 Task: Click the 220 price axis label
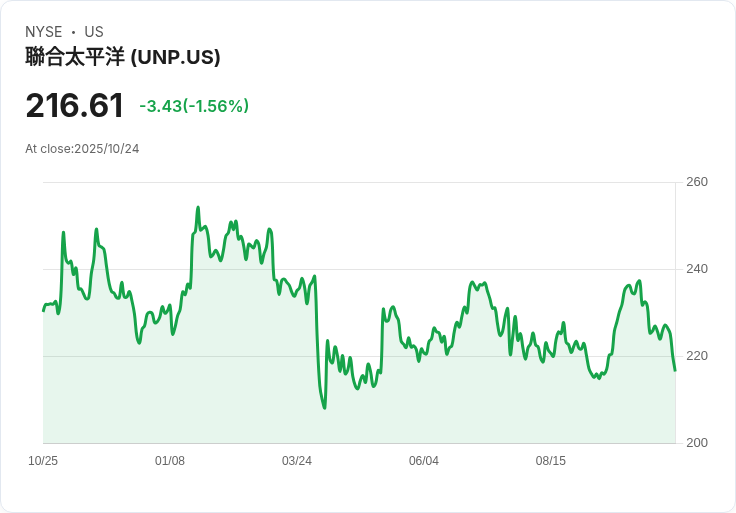[x=697, y=356]
